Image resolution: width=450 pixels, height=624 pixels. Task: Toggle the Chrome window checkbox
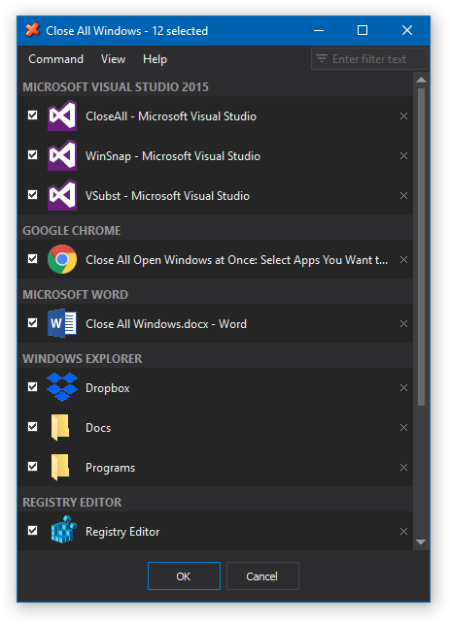[33, 259]
